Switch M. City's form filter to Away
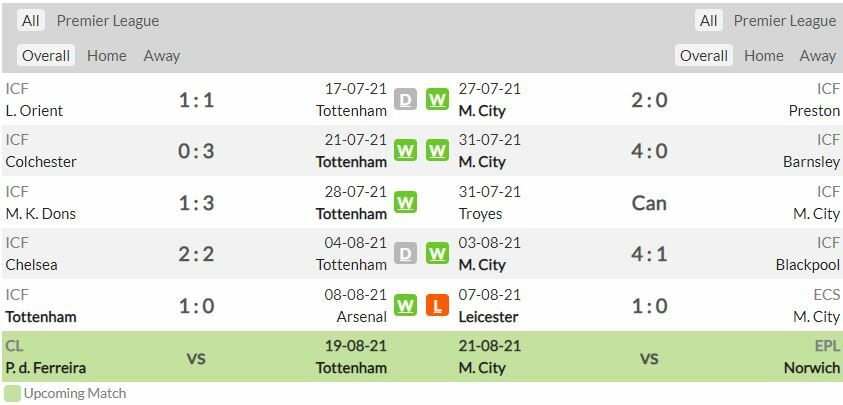843x405 pixels. (817, 56)
